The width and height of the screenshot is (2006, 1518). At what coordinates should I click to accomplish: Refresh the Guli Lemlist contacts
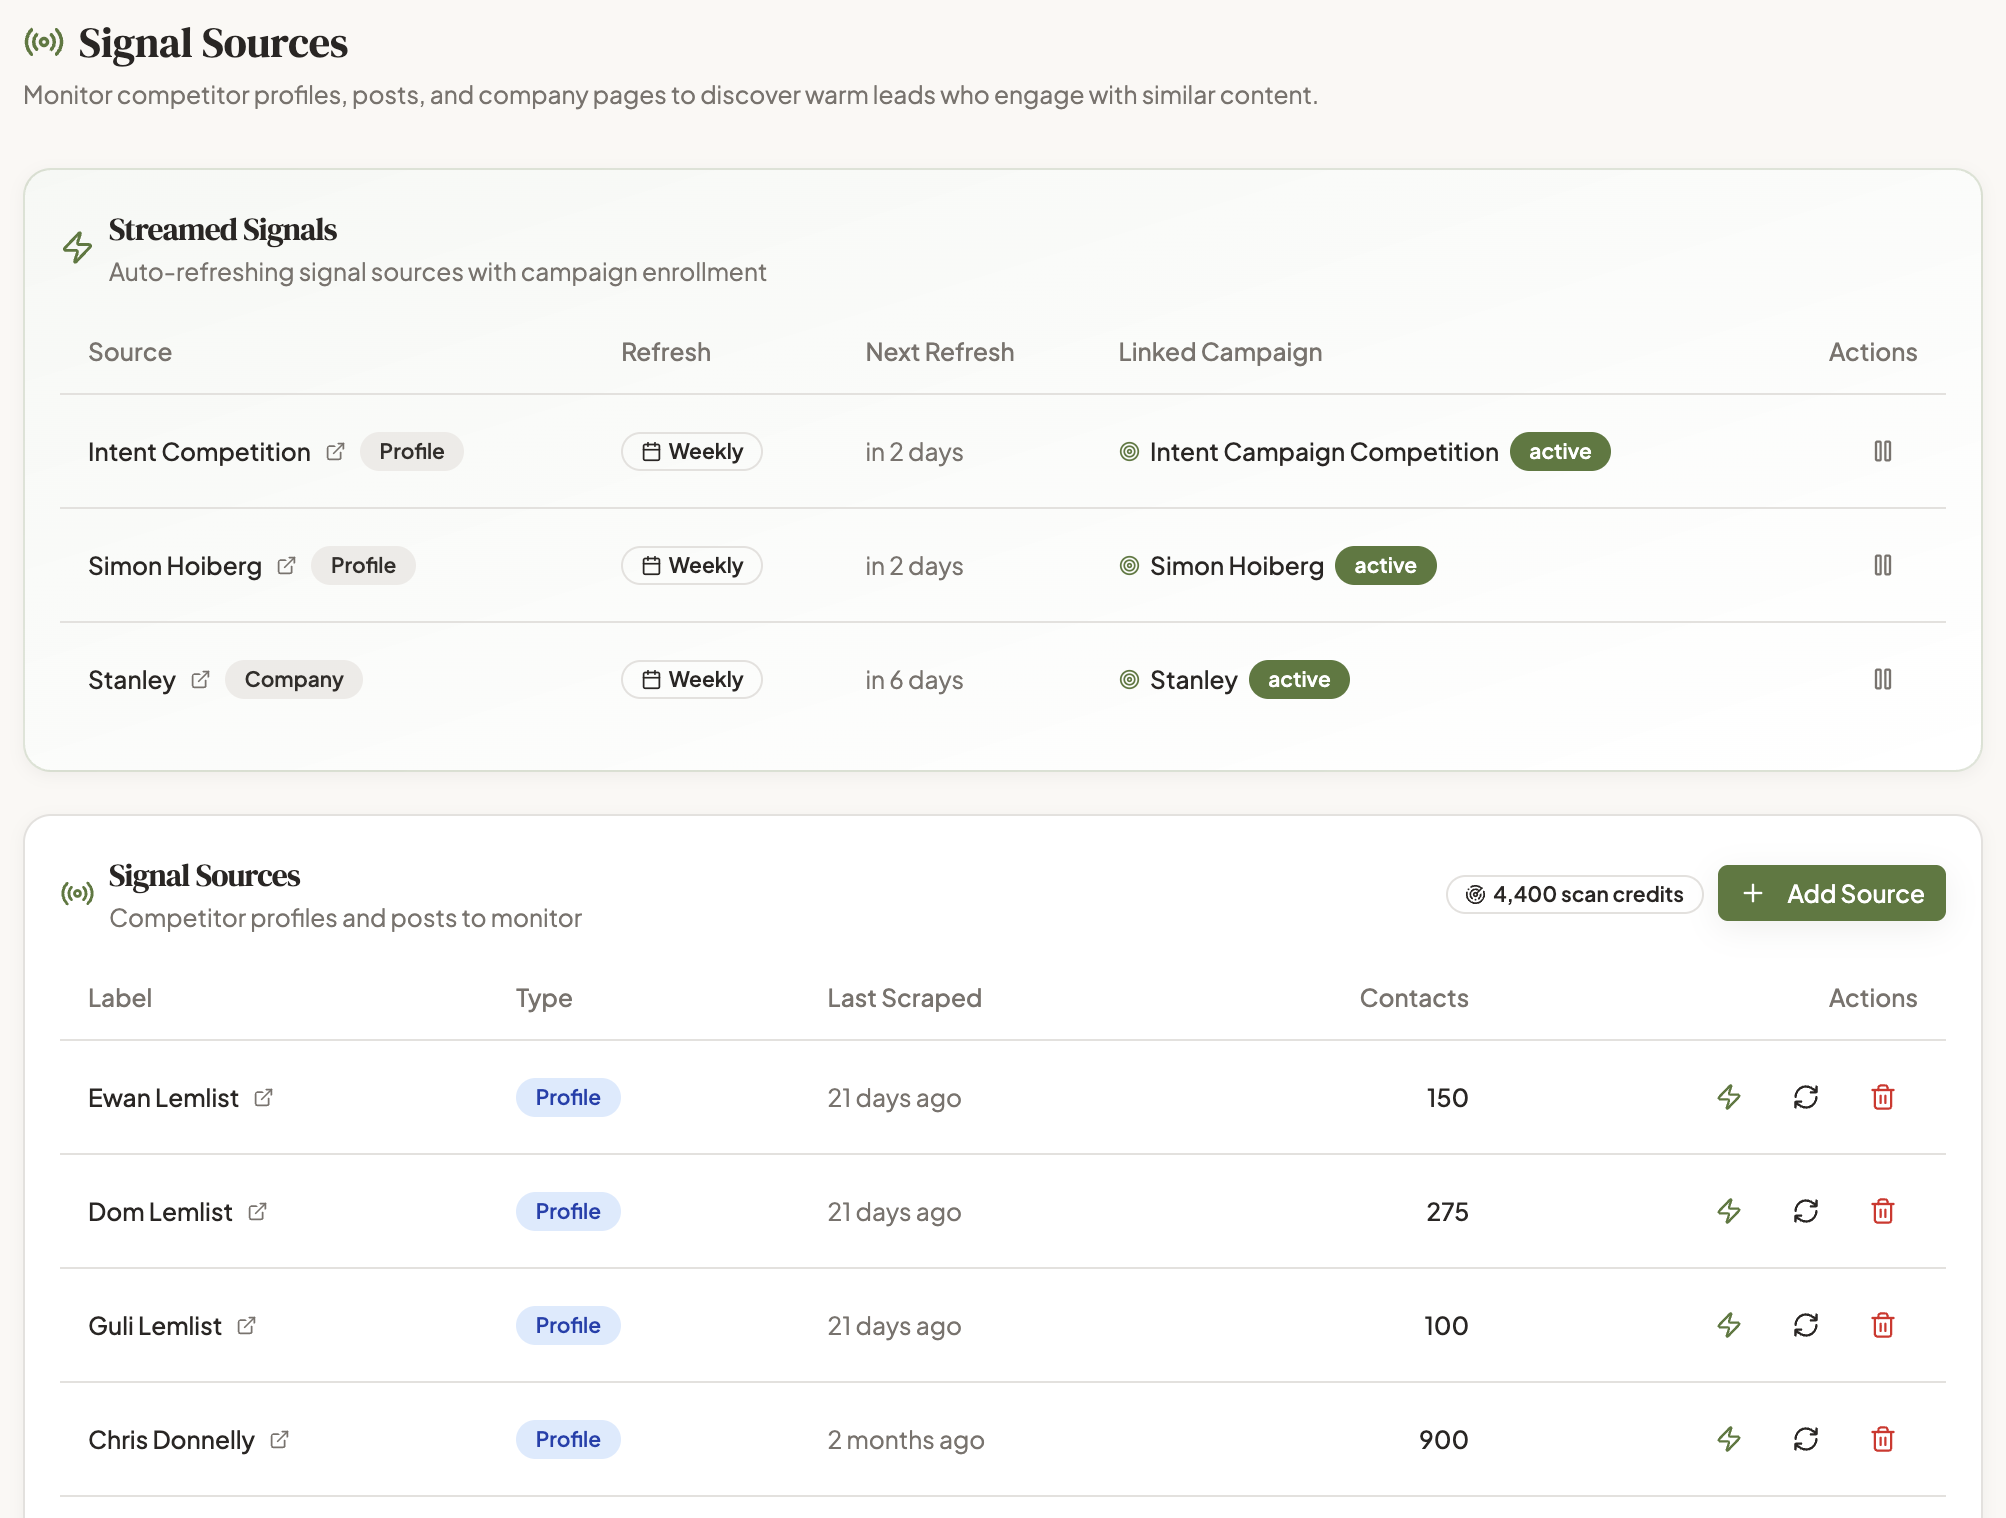tap(1805, 1325)
